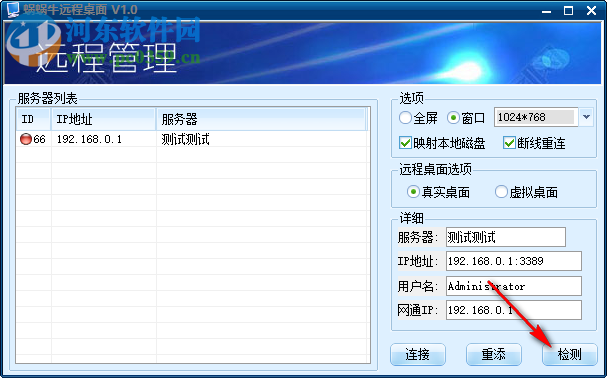Toggle the 断线重连 checkbox

click(509, 143)
